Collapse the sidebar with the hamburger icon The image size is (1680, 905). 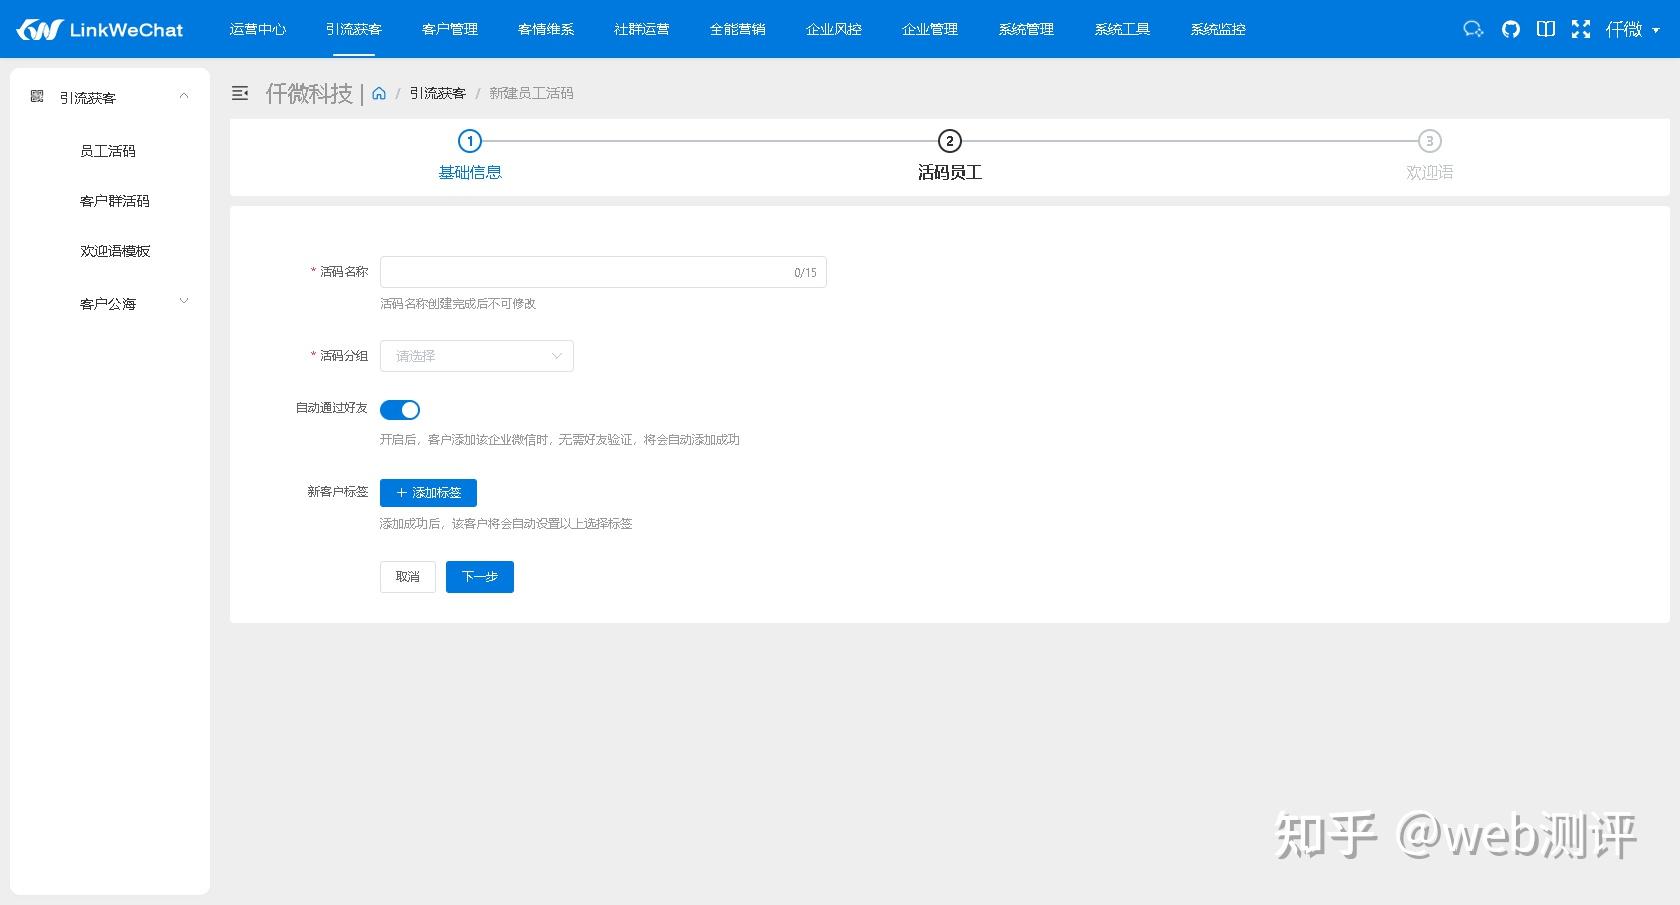coord(240,92)
